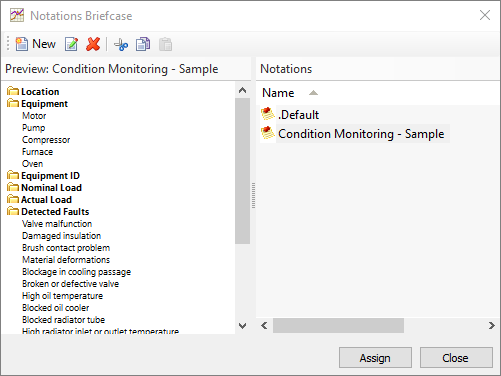Select Blocked oil cooler fault

click(x=55, y=308)
